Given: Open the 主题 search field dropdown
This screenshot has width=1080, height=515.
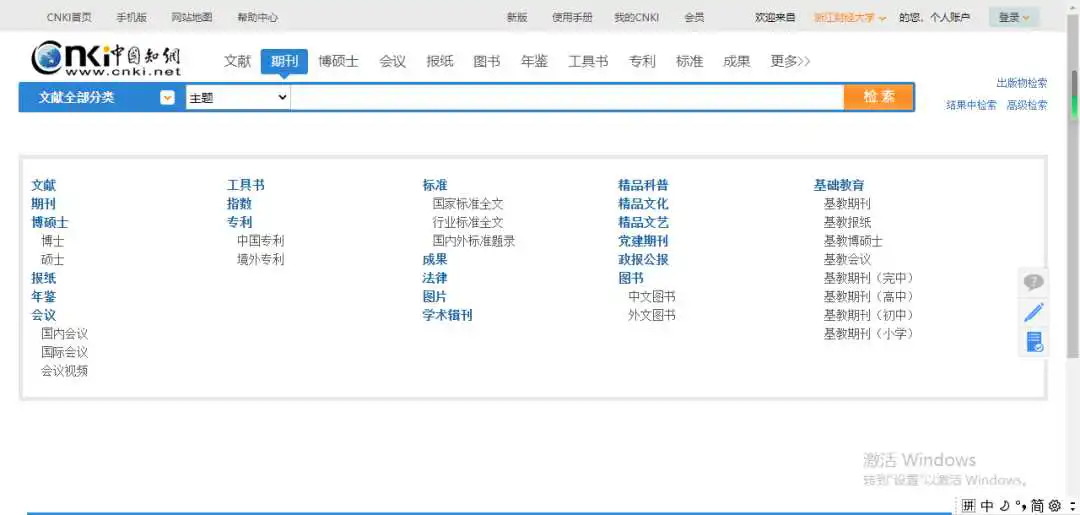Looking at the screenshot, I should 238,98.
